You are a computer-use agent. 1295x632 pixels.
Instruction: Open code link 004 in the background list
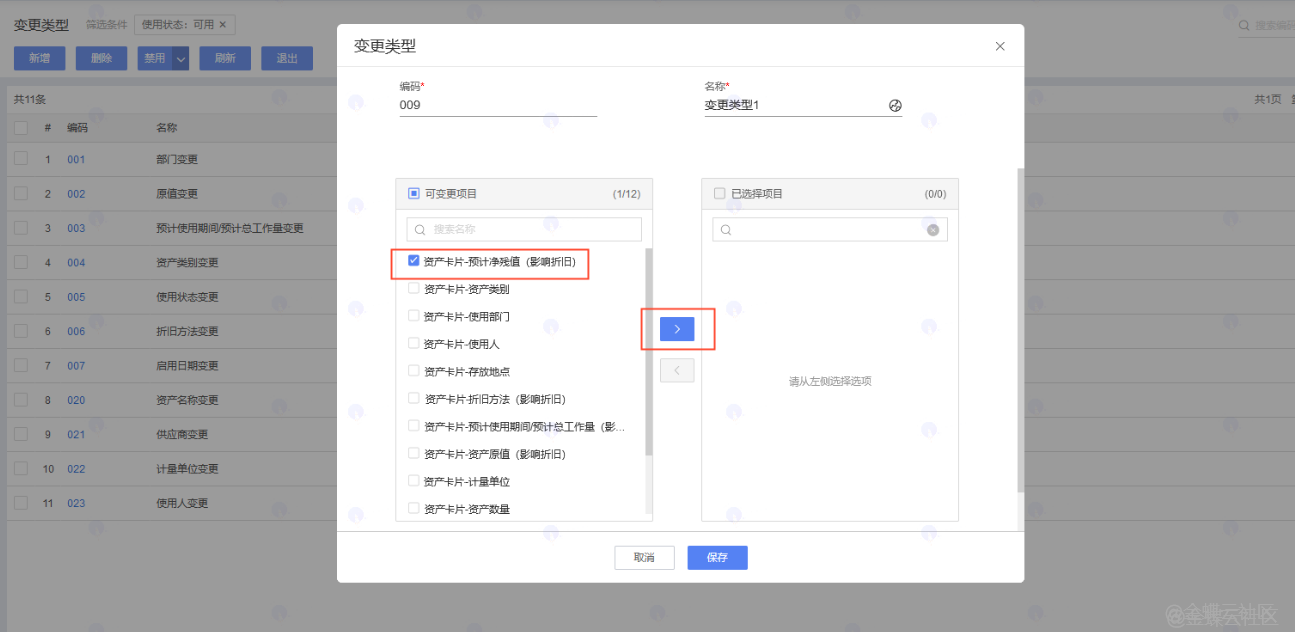tap(76, 263)
